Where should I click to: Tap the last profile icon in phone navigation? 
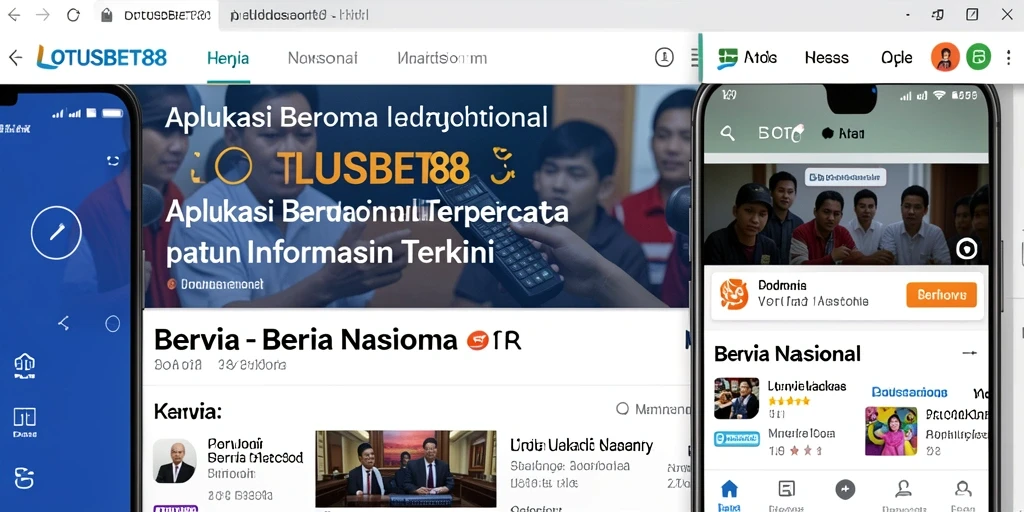[x=962, y=488]
